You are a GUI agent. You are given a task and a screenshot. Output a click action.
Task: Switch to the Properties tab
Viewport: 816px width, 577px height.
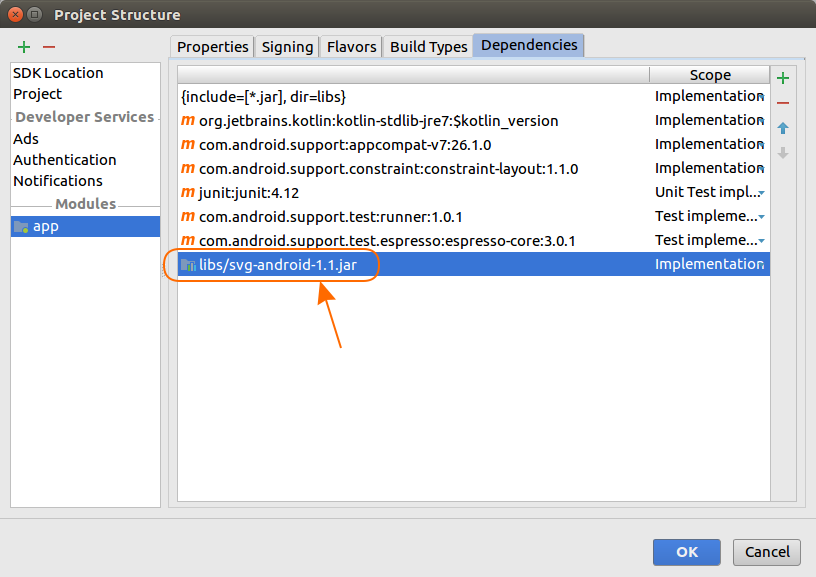click(212, 47)
